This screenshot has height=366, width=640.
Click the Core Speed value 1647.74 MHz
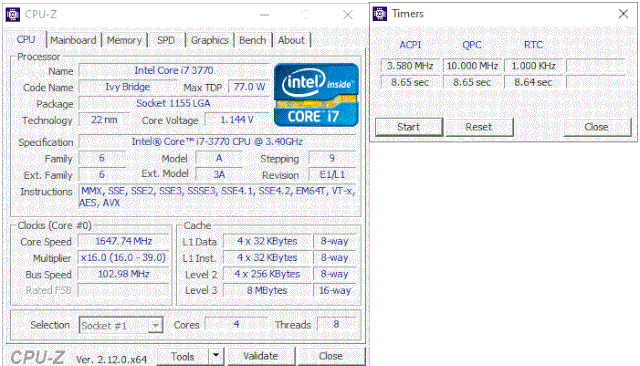(x=124, y=241)
